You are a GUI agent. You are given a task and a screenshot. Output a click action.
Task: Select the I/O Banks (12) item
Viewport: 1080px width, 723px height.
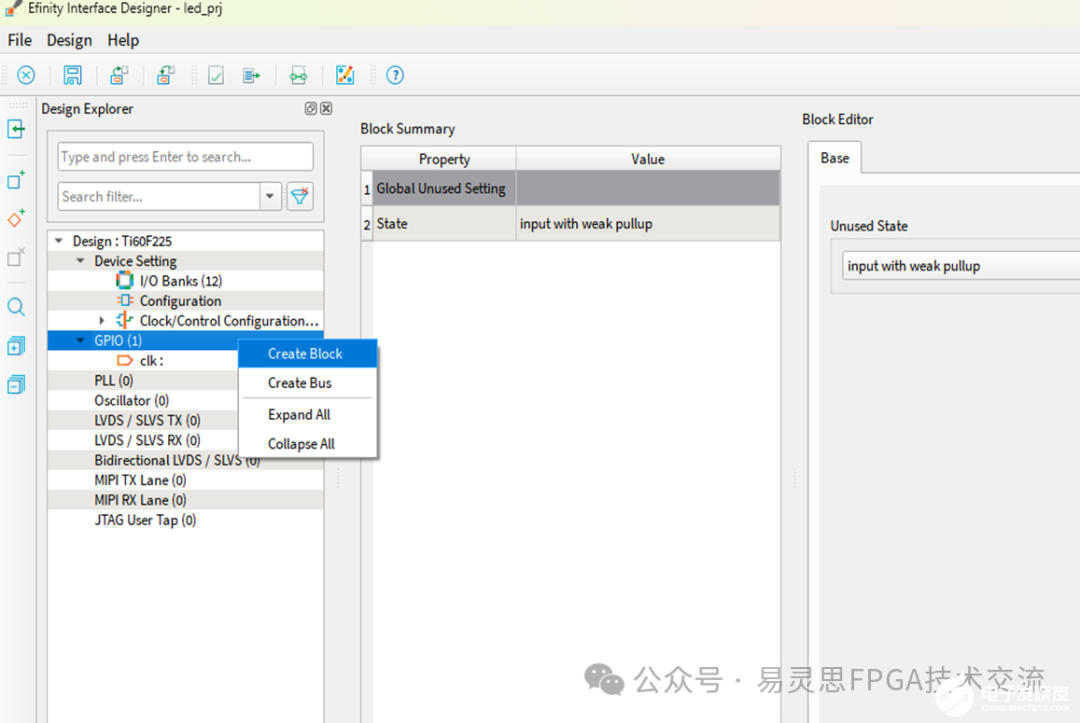tap(181, 280)
